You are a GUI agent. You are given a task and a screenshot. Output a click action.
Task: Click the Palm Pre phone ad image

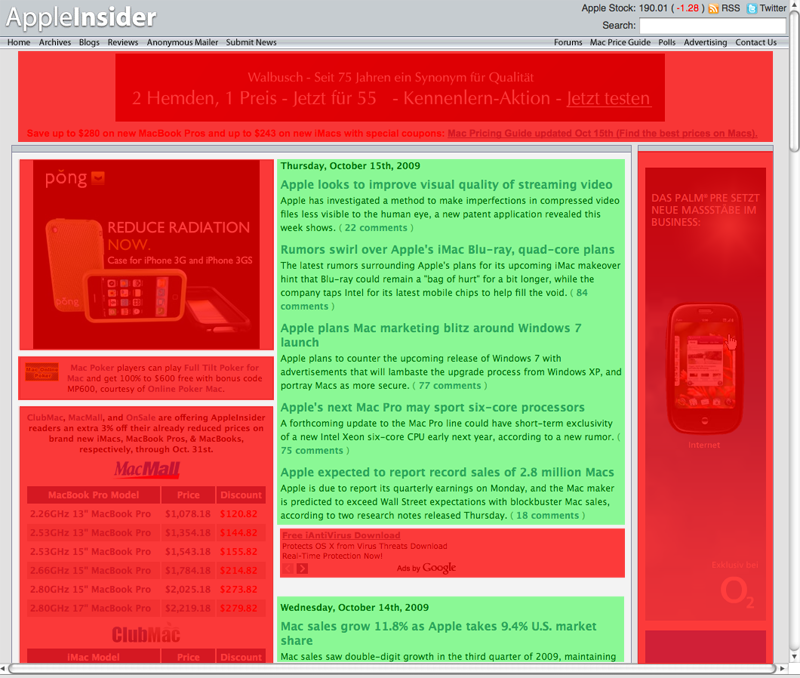pyautogui.click(x=706, y=394)
